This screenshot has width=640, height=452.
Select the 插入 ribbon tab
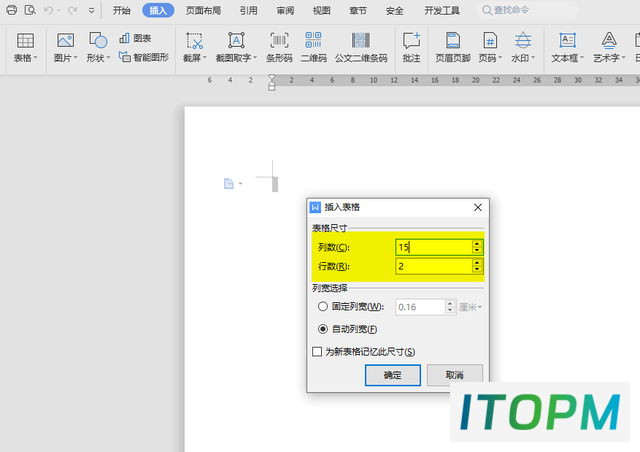(x=158, y=11)
